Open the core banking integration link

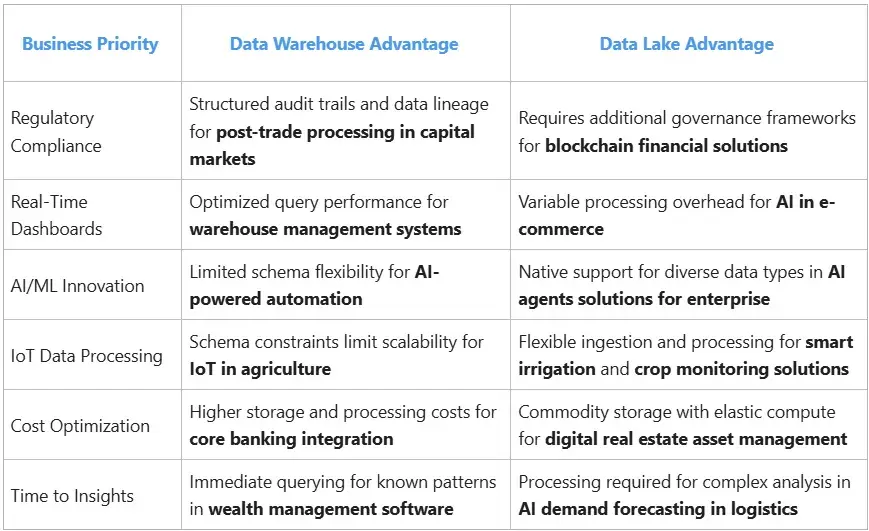(291, 439)
